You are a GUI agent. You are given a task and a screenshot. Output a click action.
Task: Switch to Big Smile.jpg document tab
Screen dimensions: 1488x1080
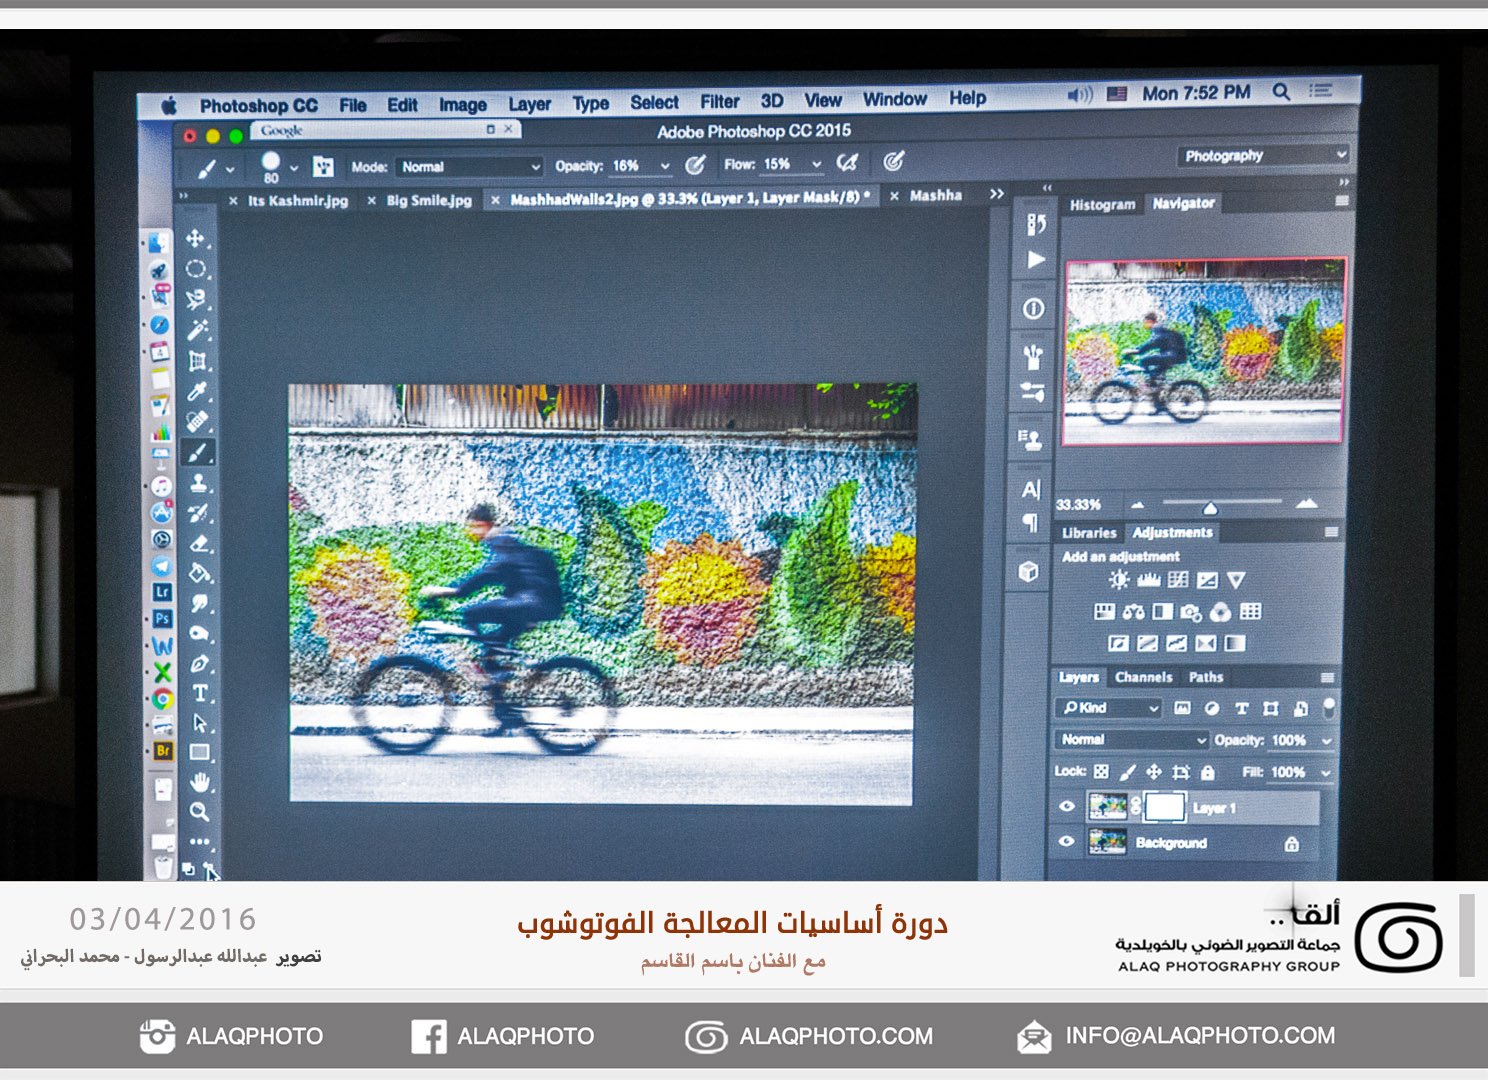429,200
